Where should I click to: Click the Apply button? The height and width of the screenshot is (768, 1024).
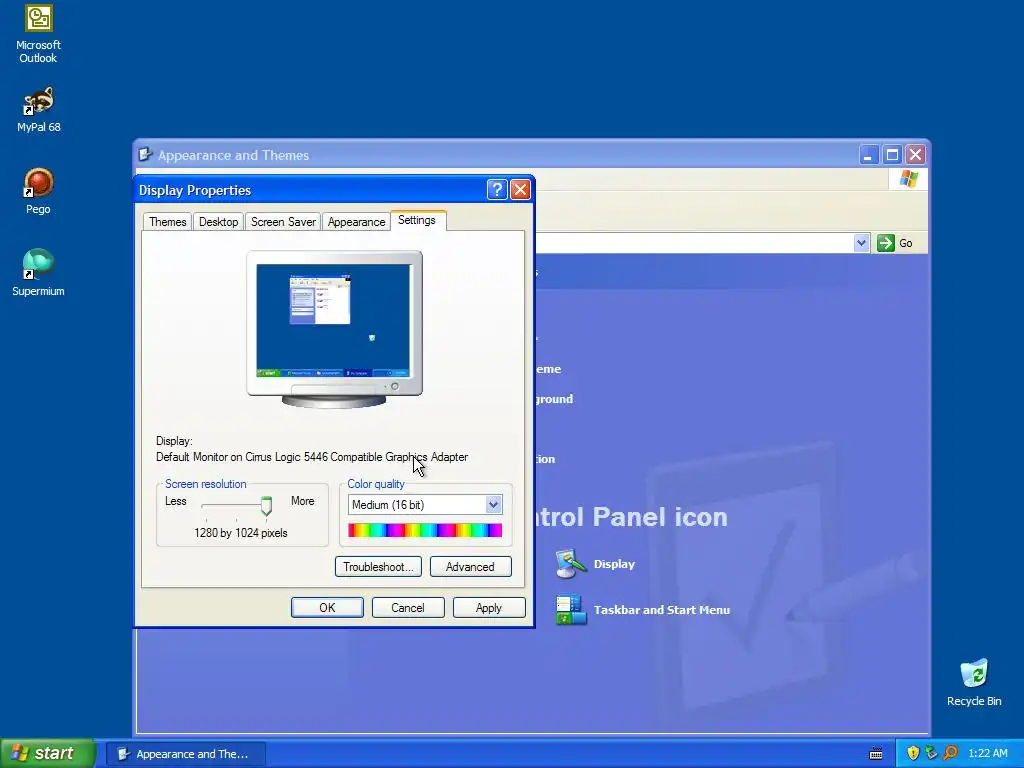click(489, 607)
